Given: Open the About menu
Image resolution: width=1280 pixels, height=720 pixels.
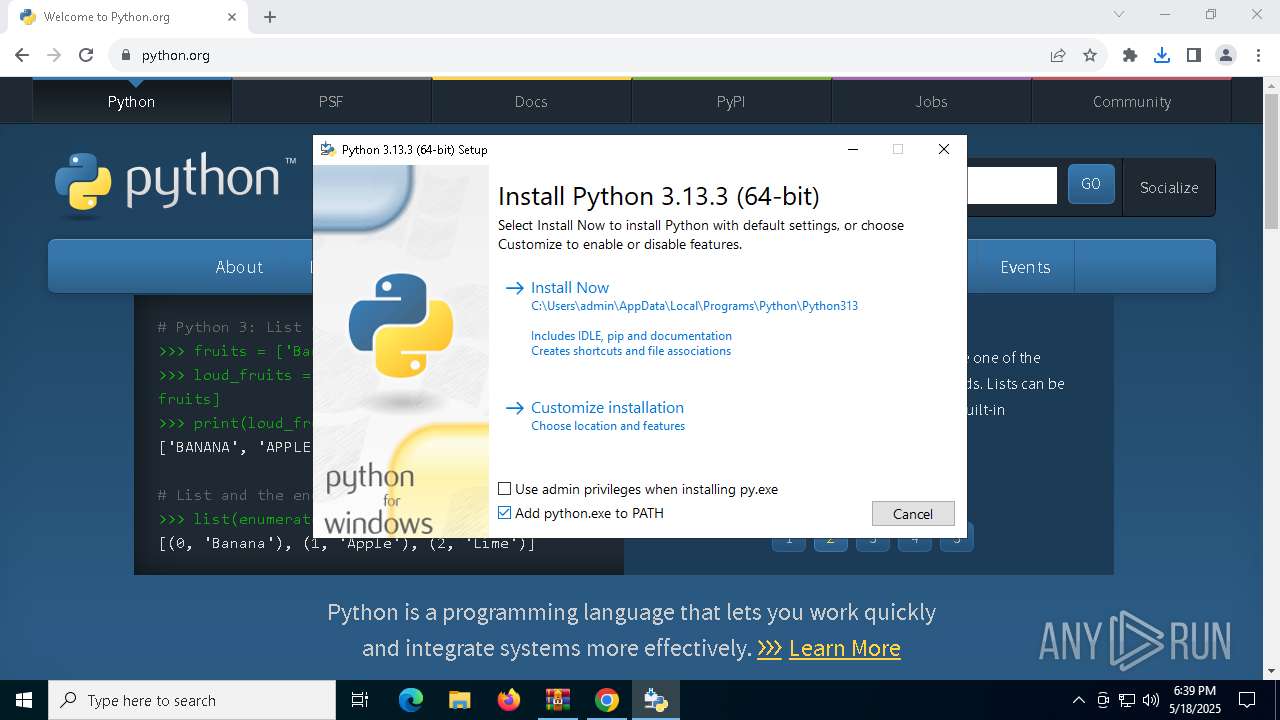Looking at the screenshot, I should [239, 267].
